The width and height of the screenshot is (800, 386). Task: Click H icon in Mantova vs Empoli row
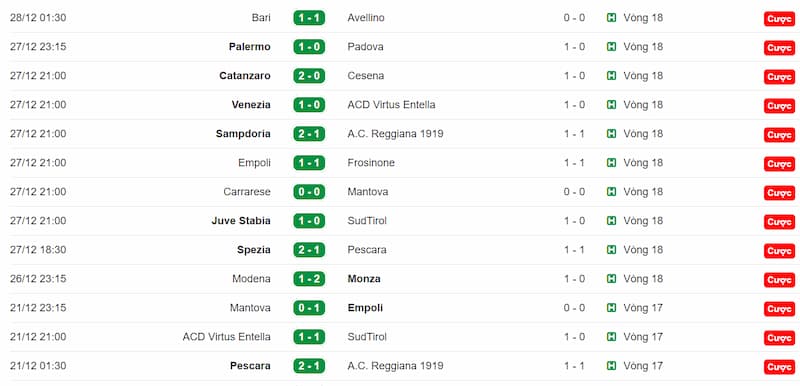611,308
